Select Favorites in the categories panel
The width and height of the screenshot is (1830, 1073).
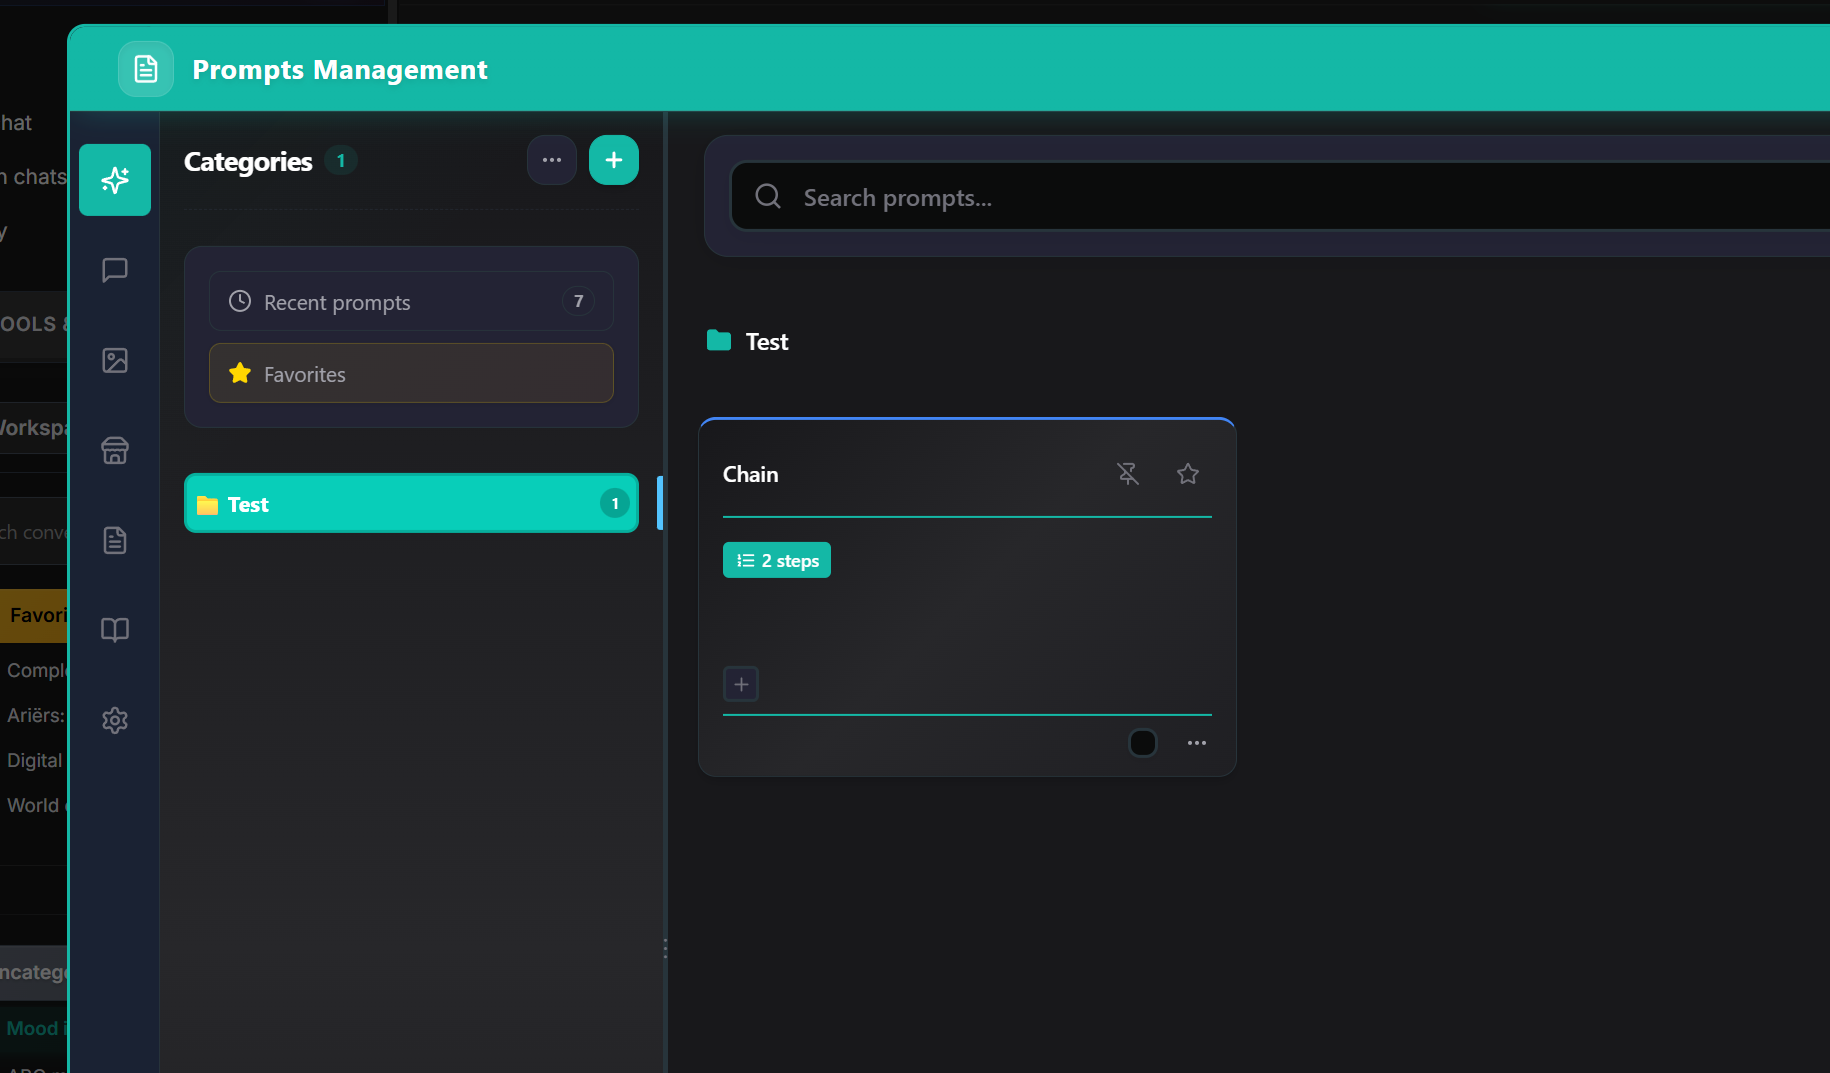tap(411, 374)
